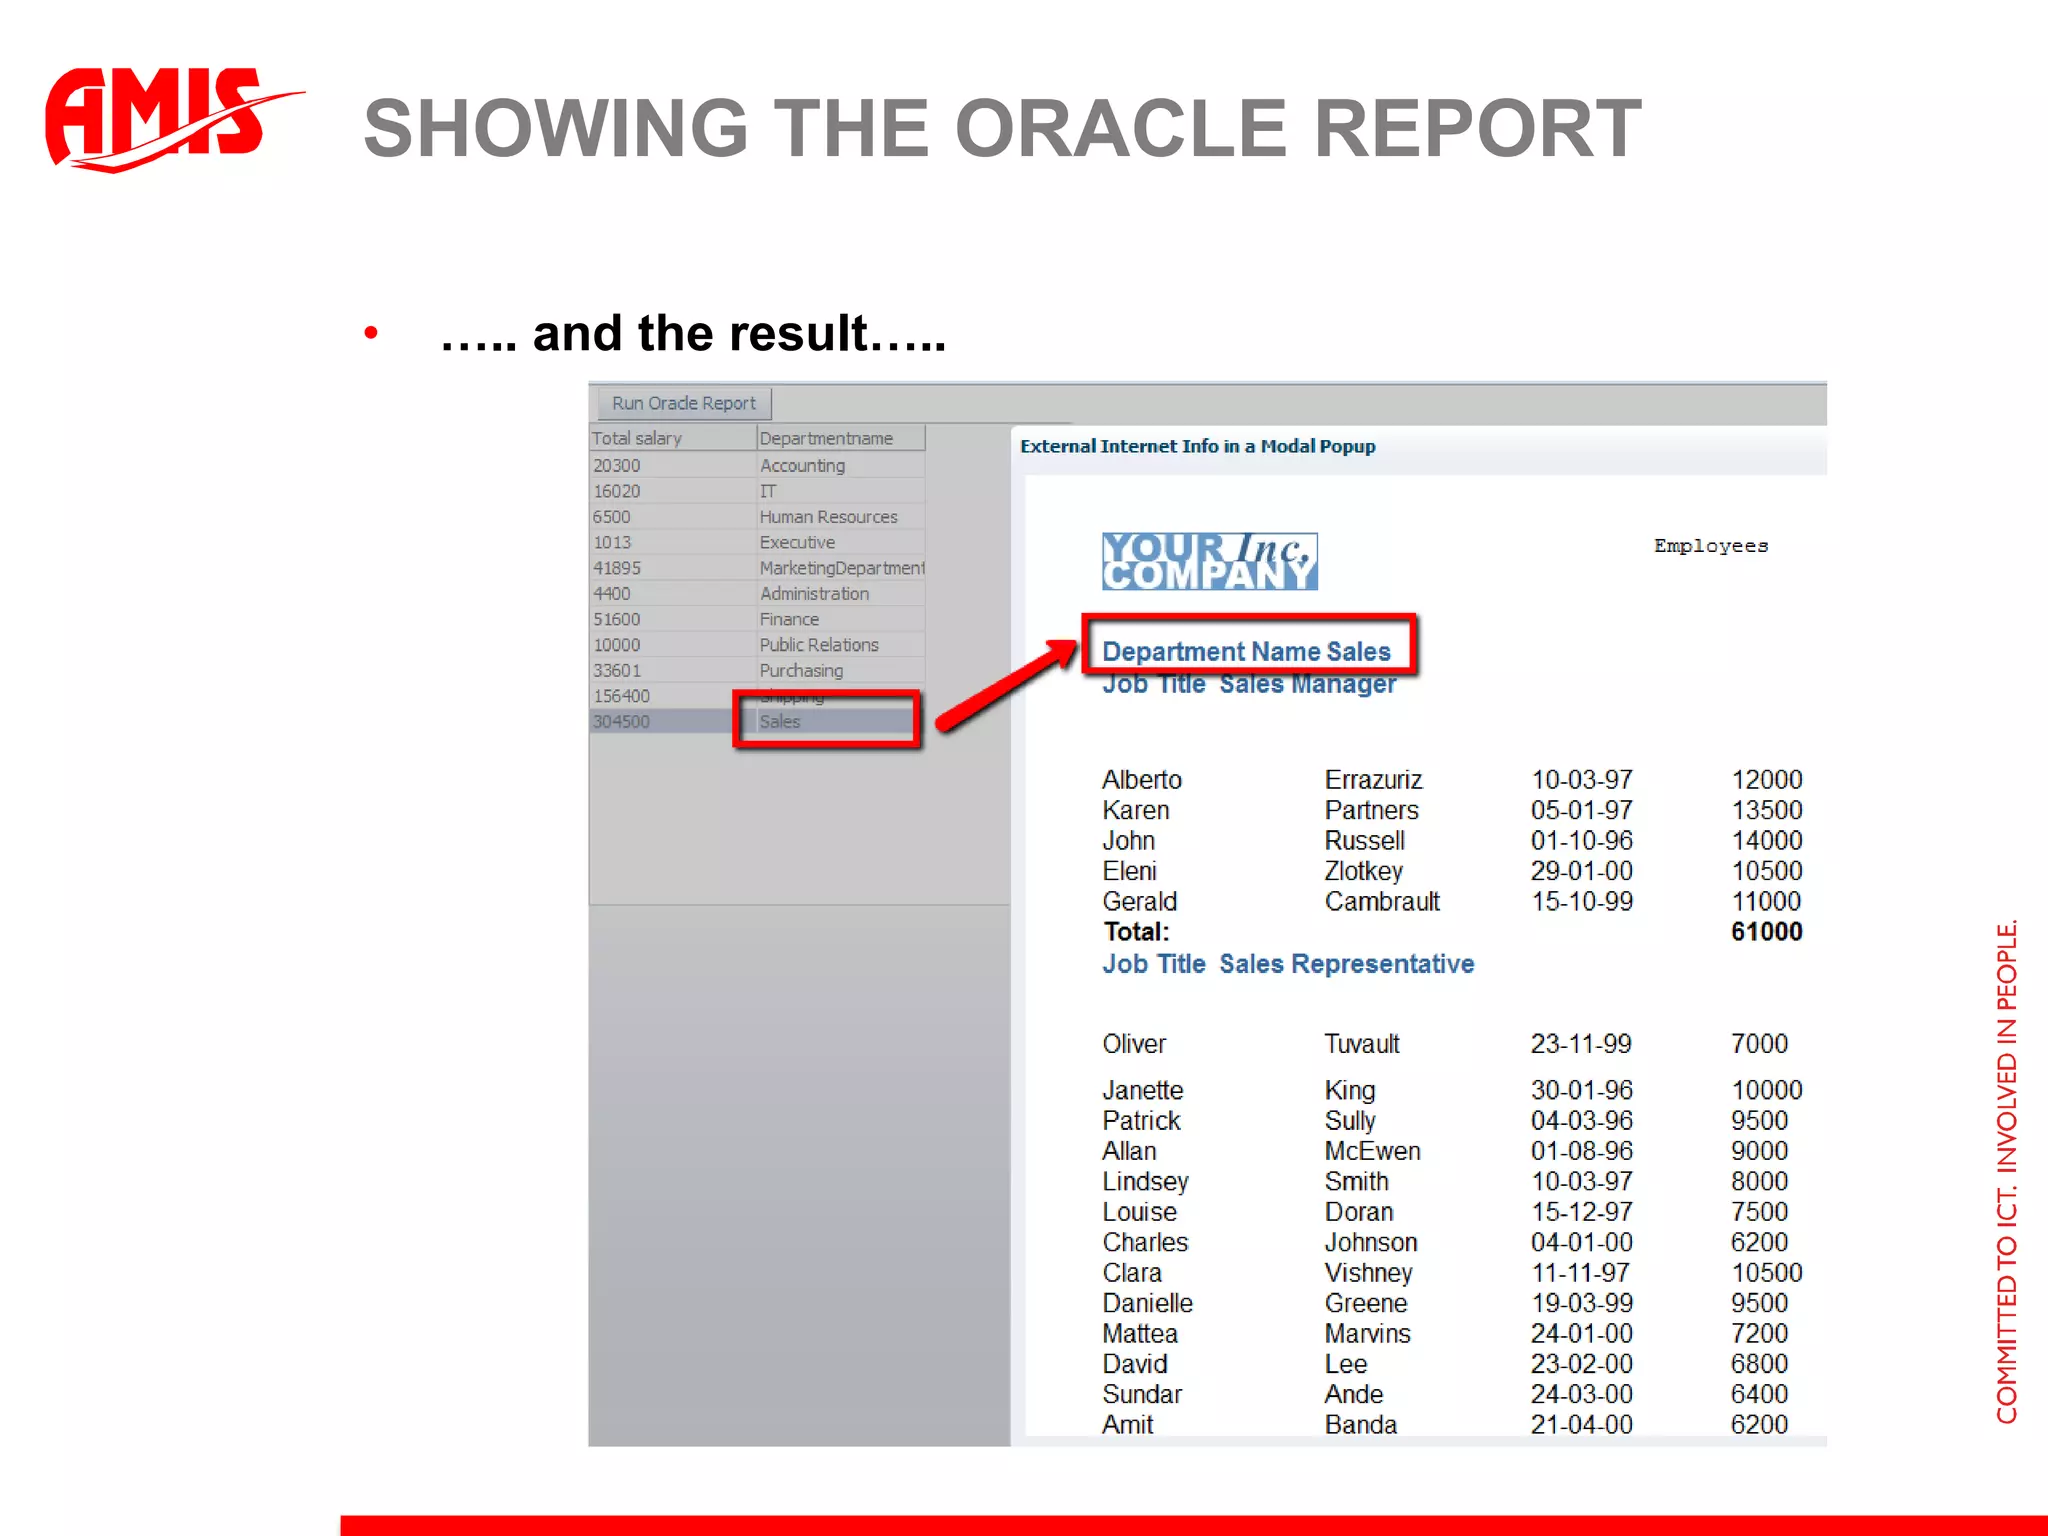Click Job Title Sales Representative heading
2048x1536 pixels.
click(x=1288, y=964)
